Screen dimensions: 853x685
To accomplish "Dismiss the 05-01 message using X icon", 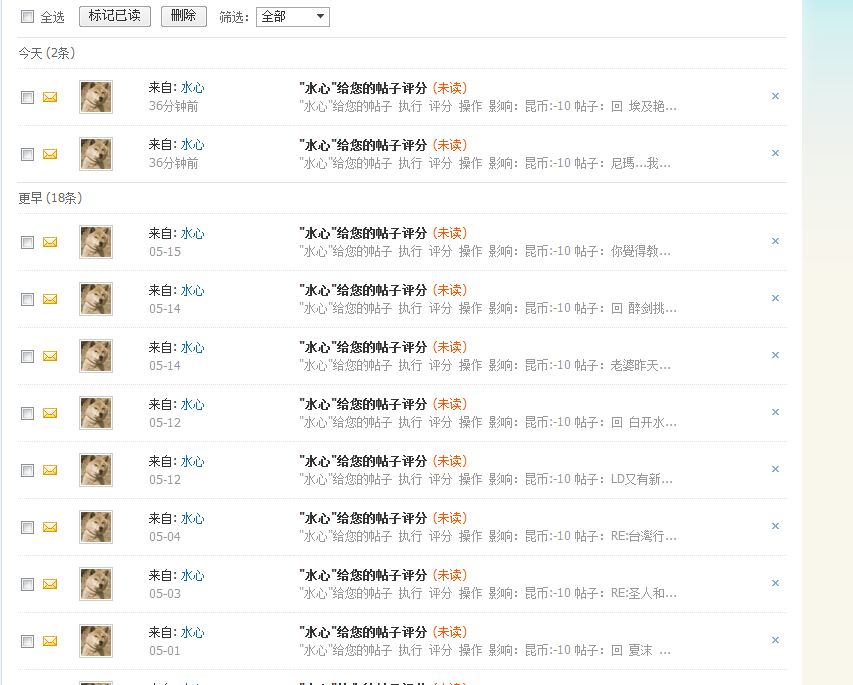I will [x=775, y=640].
